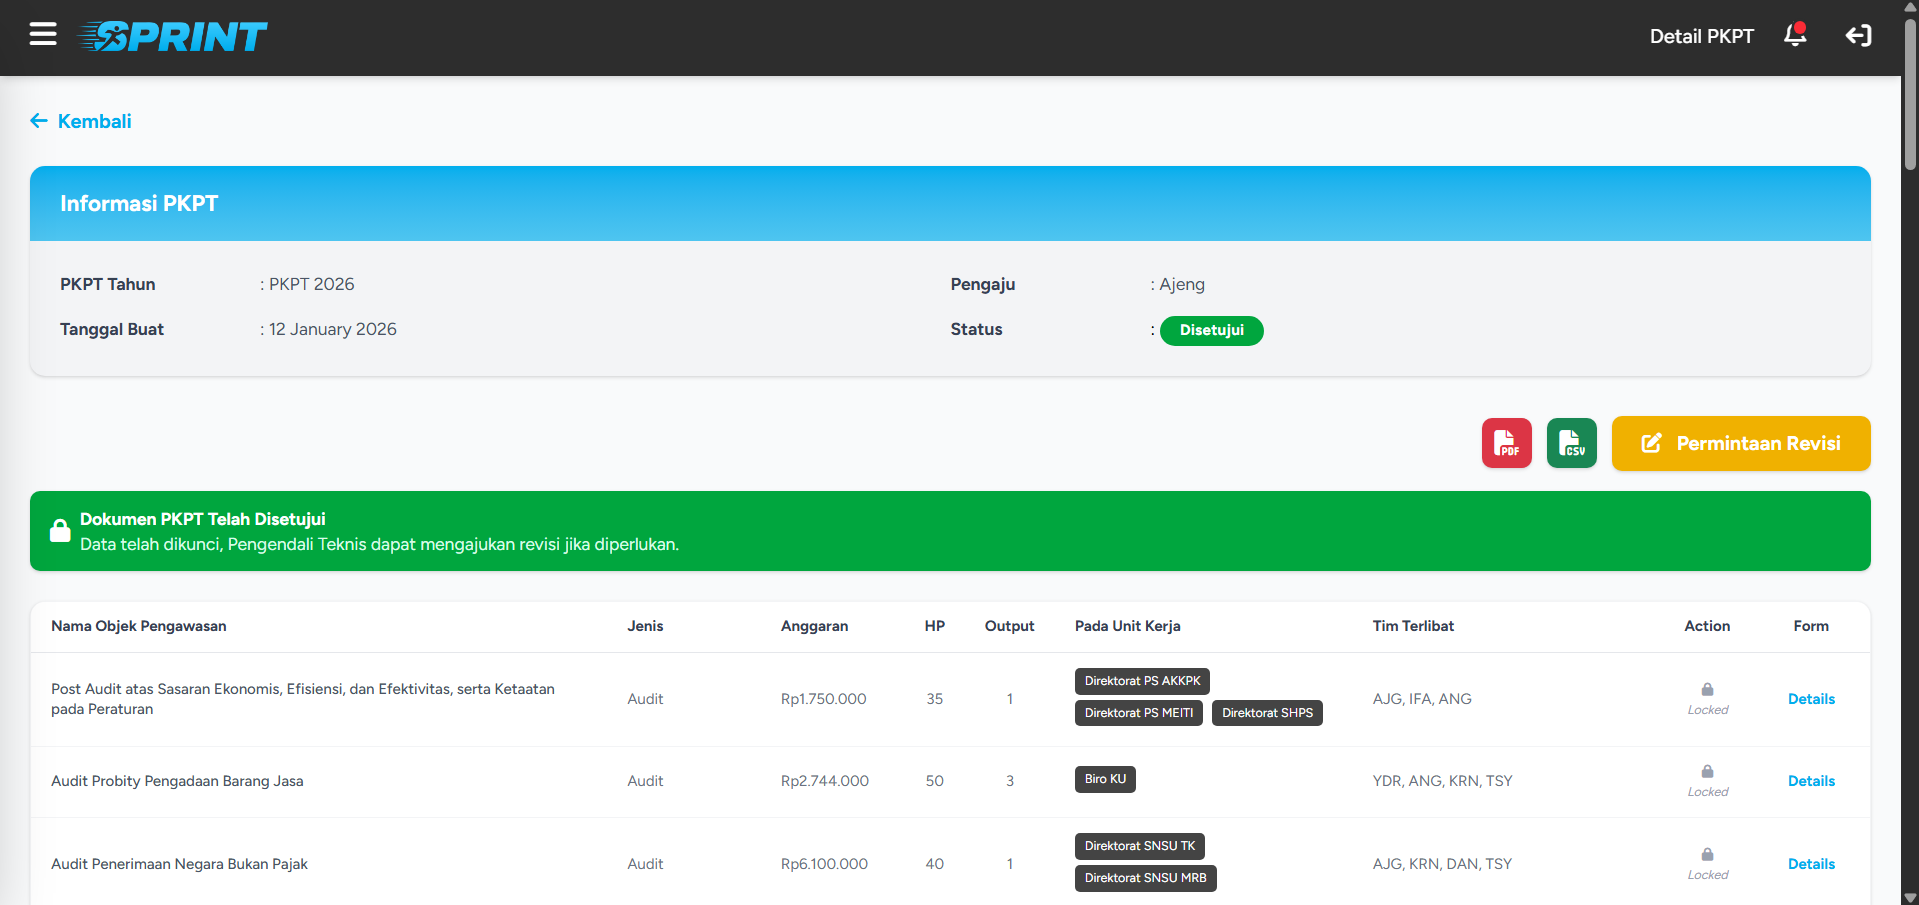Select the Direktorat PS MEITI tag

[x=1139, y=713]
